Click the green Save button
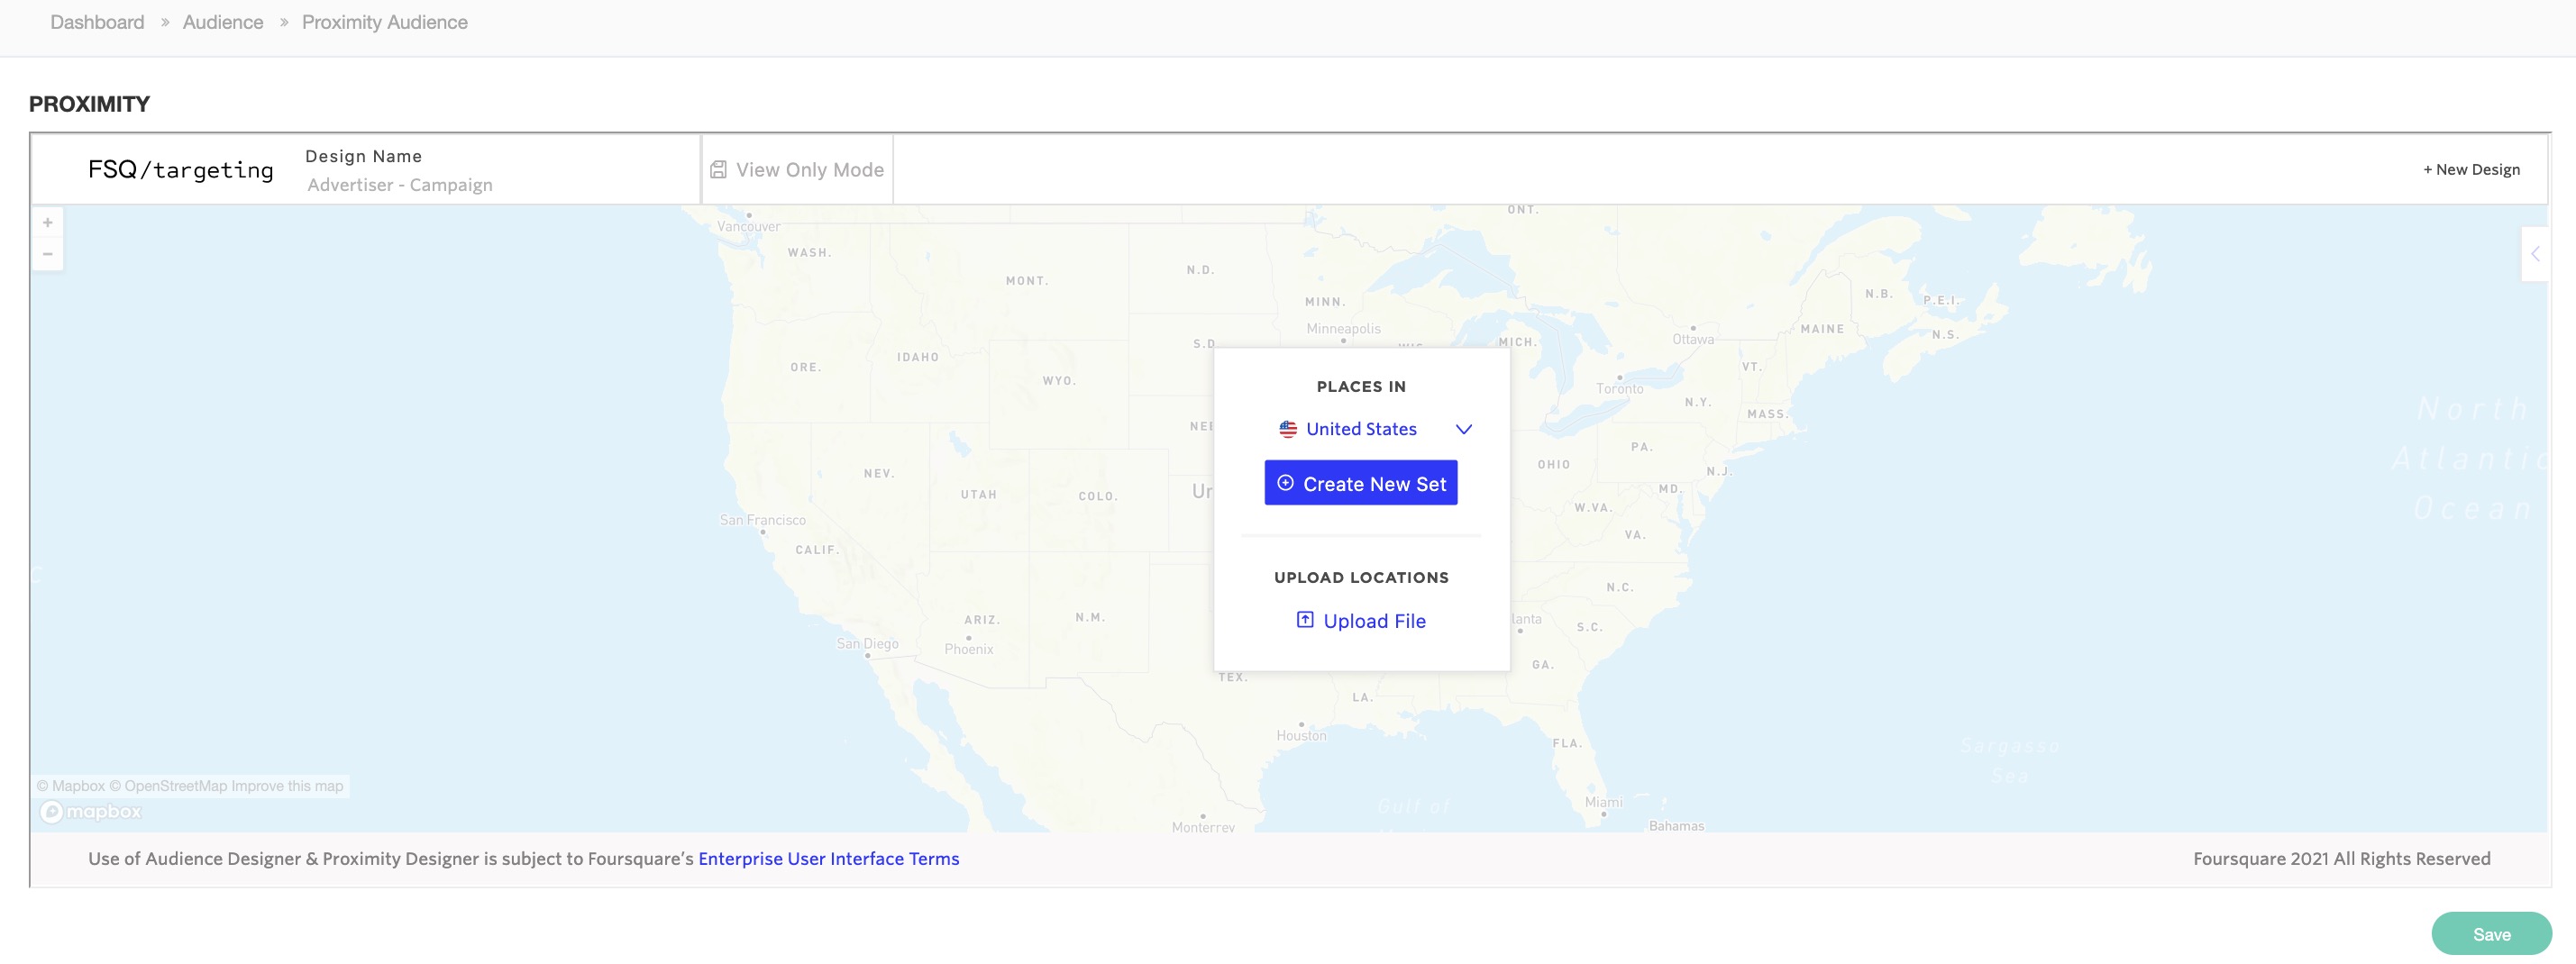Image resolution: width=2576 pixels, height=964 pixels. click(x=2491, y=934)
